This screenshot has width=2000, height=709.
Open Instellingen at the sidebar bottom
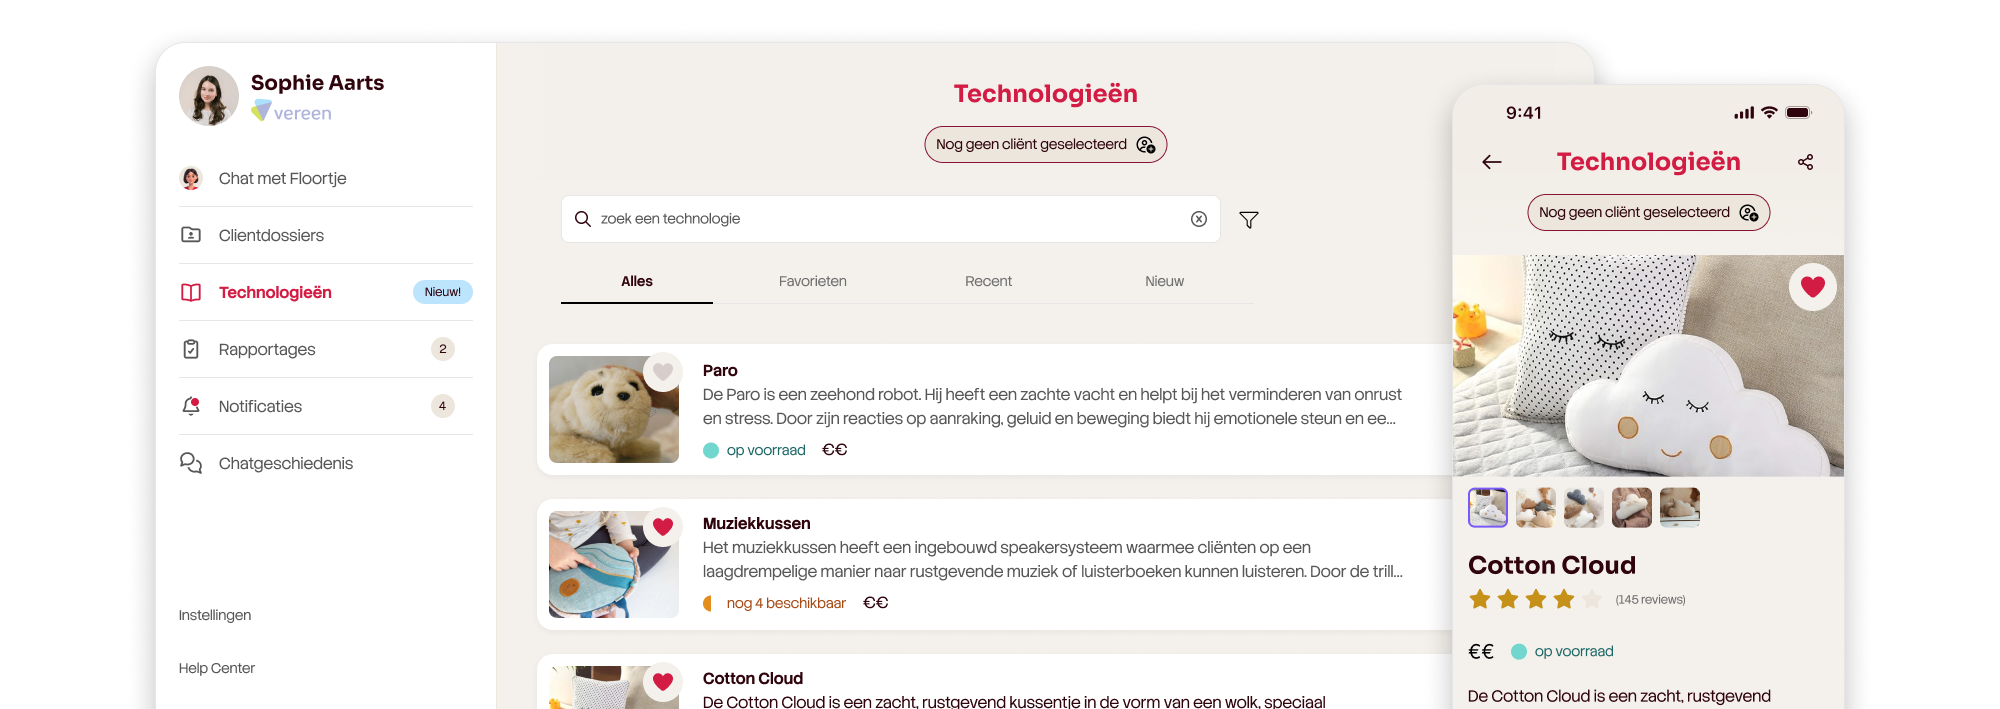215,615
